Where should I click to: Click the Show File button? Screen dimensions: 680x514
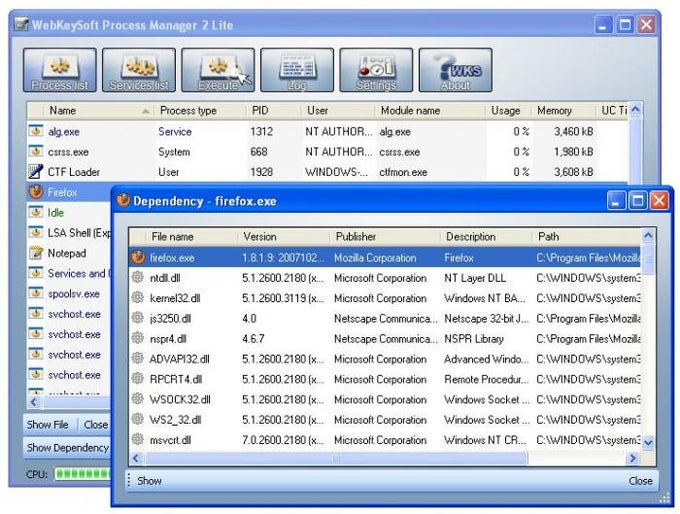pos(48,425)
